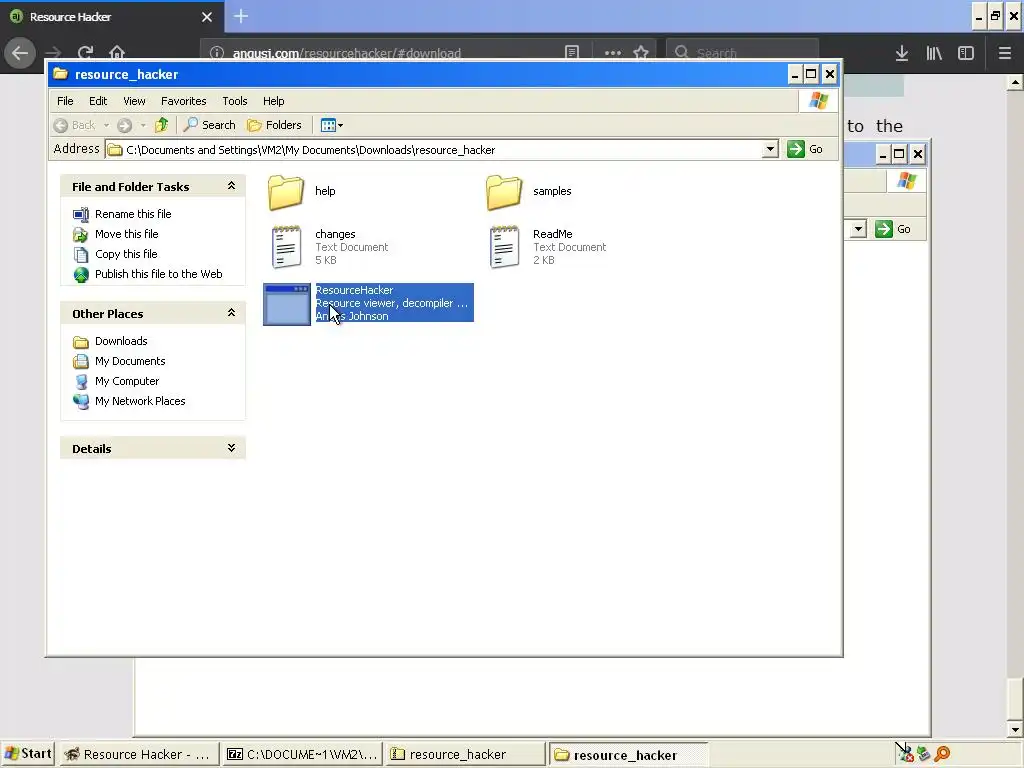Click the Firefox search box
1024x768 pixels.
743,53
